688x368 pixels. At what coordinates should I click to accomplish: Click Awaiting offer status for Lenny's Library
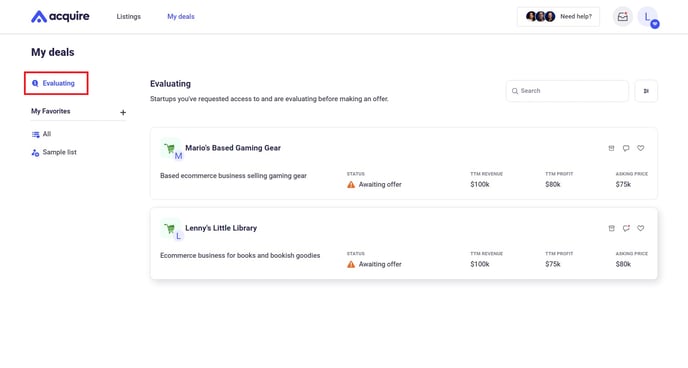[374, 264]
